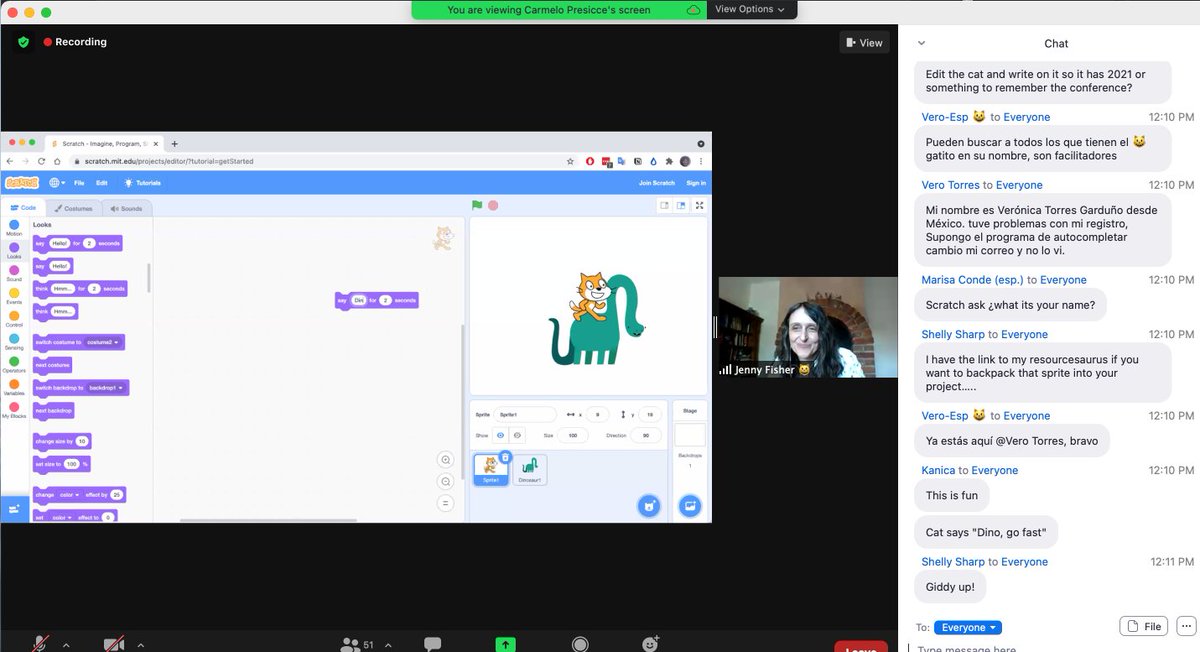Select the Motion blocks category
1200x652 pixels.
click(x=14, y=228)
